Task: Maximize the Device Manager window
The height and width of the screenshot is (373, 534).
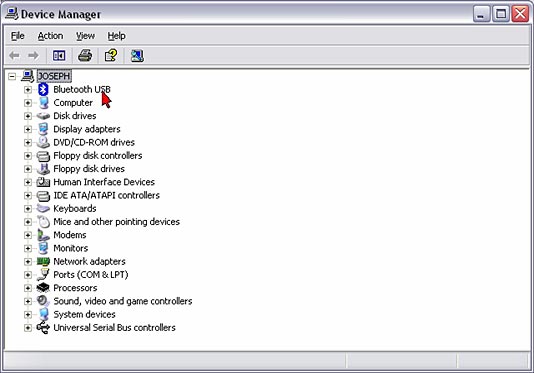Action: (x=501, y=14)
